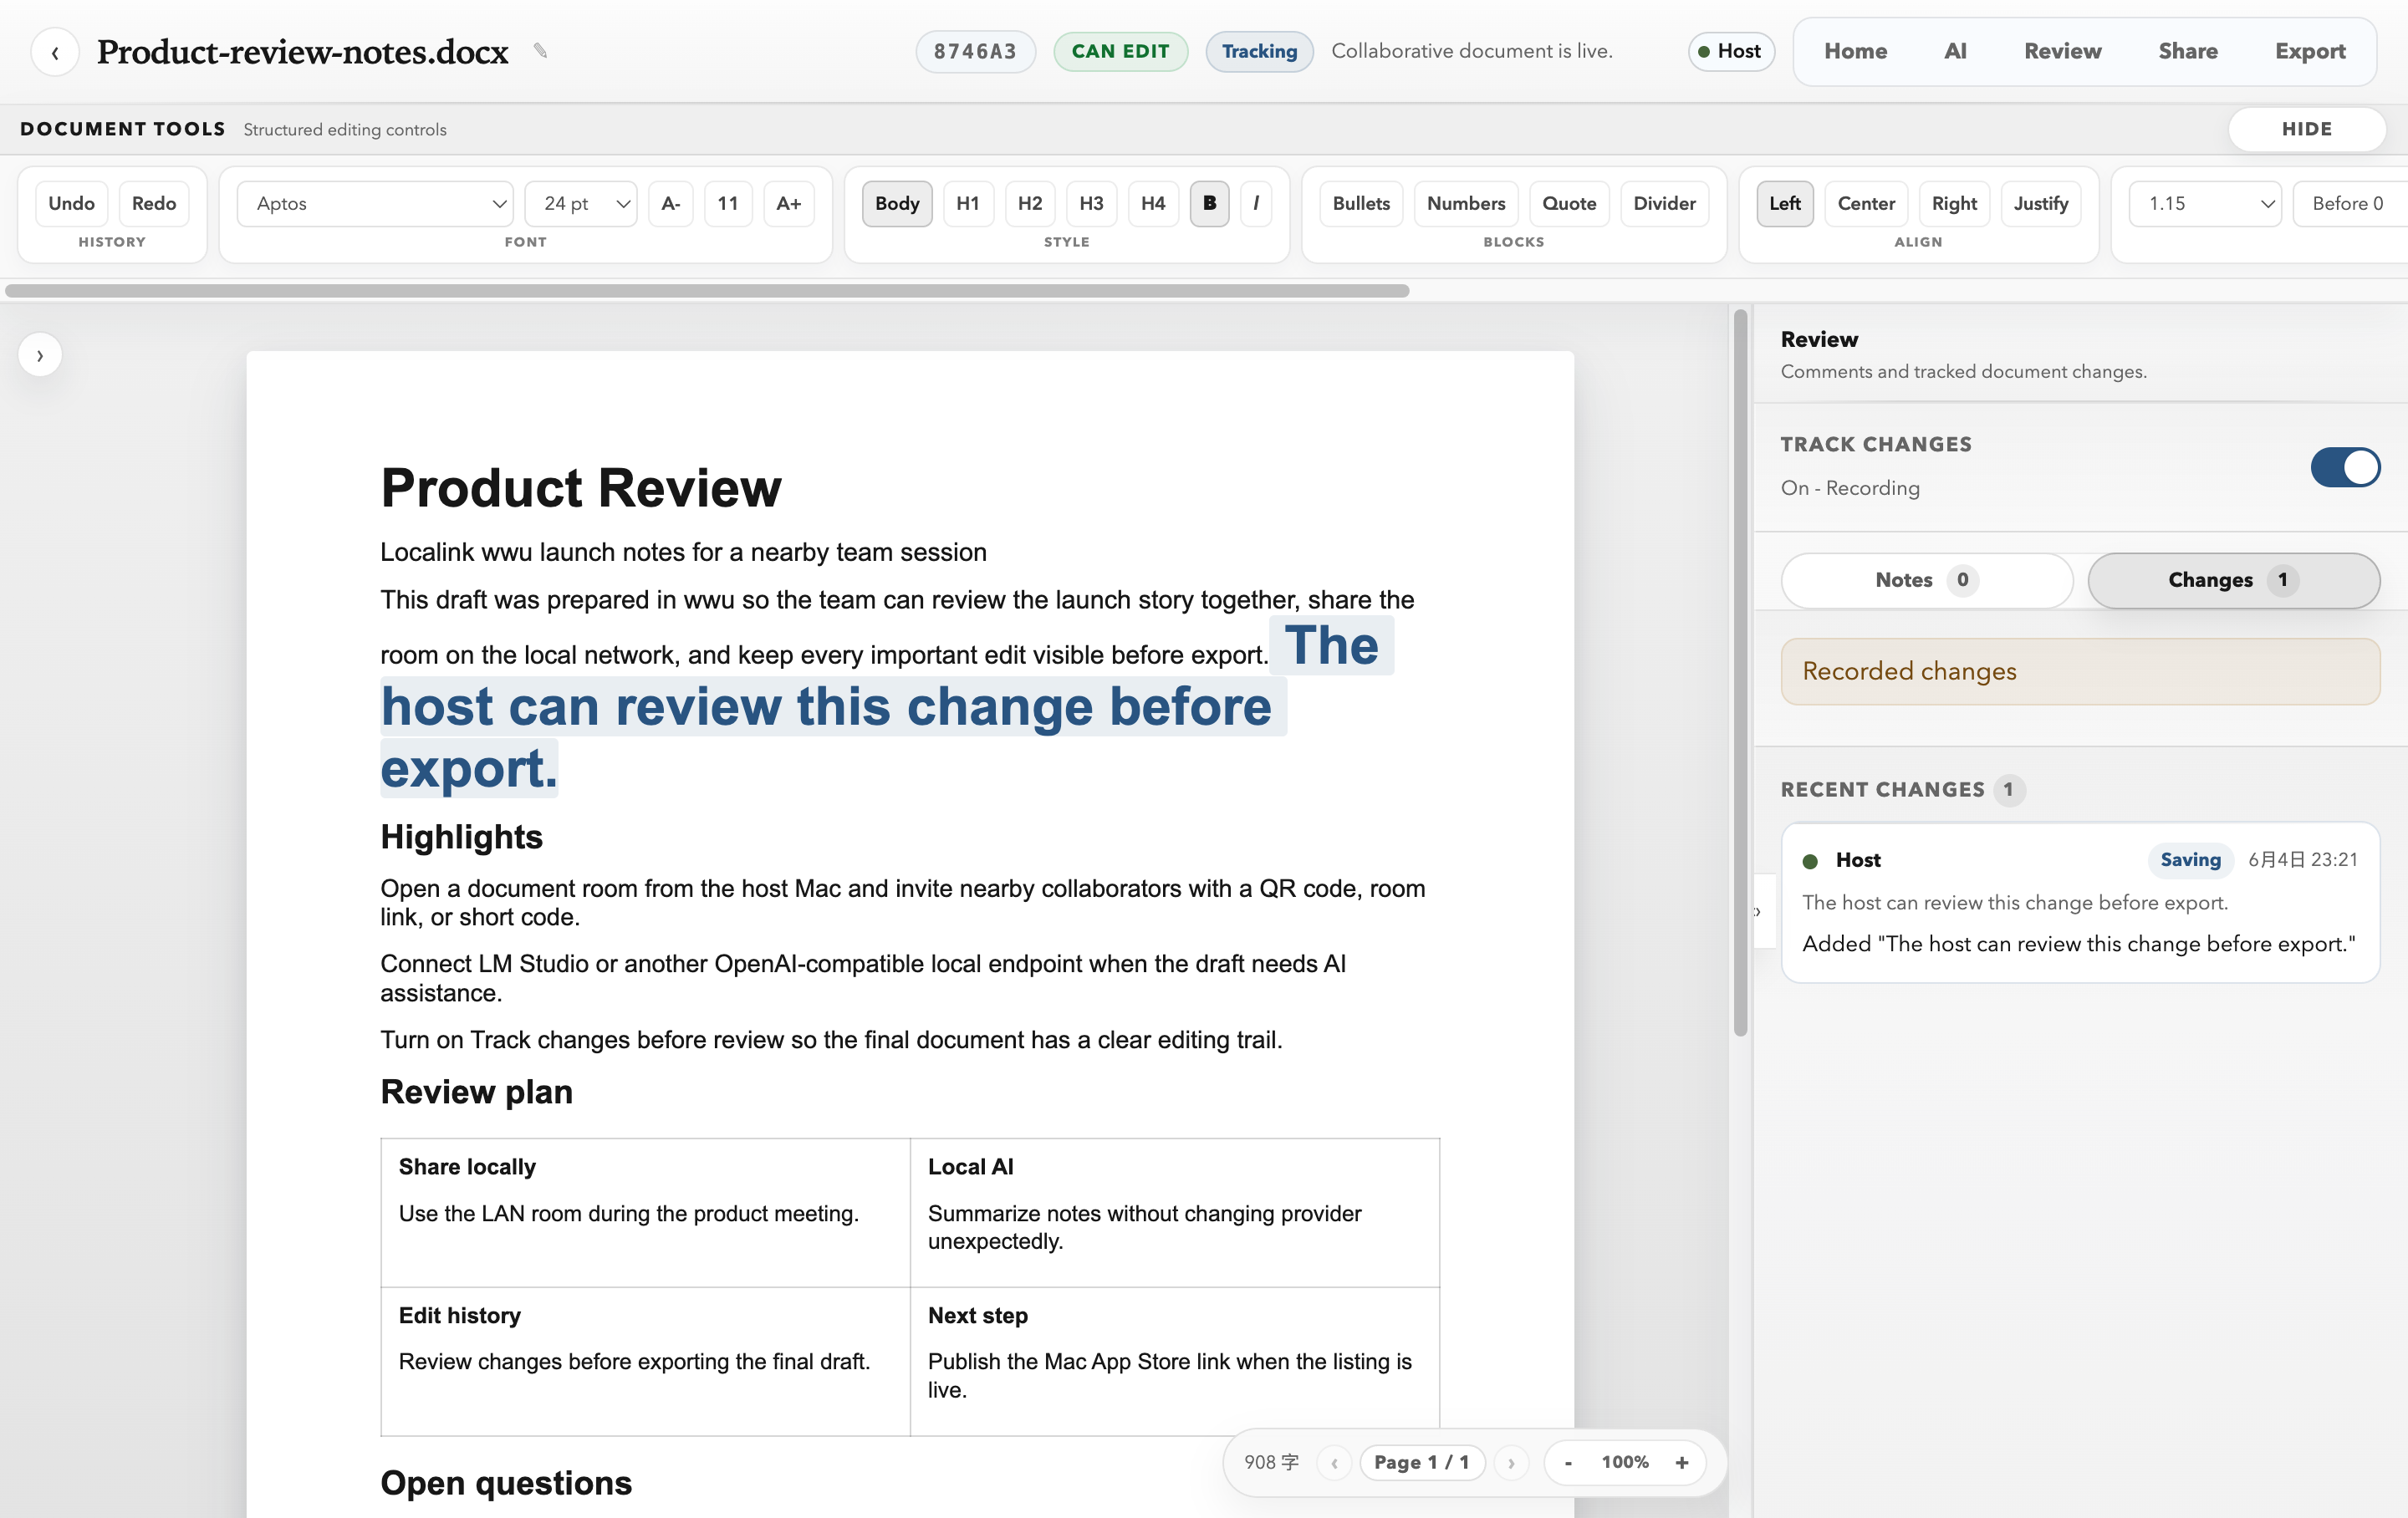Zoom in with the plus button
The width and height of the screenshot is (2408, 1518).
tap(1682, 1462)
